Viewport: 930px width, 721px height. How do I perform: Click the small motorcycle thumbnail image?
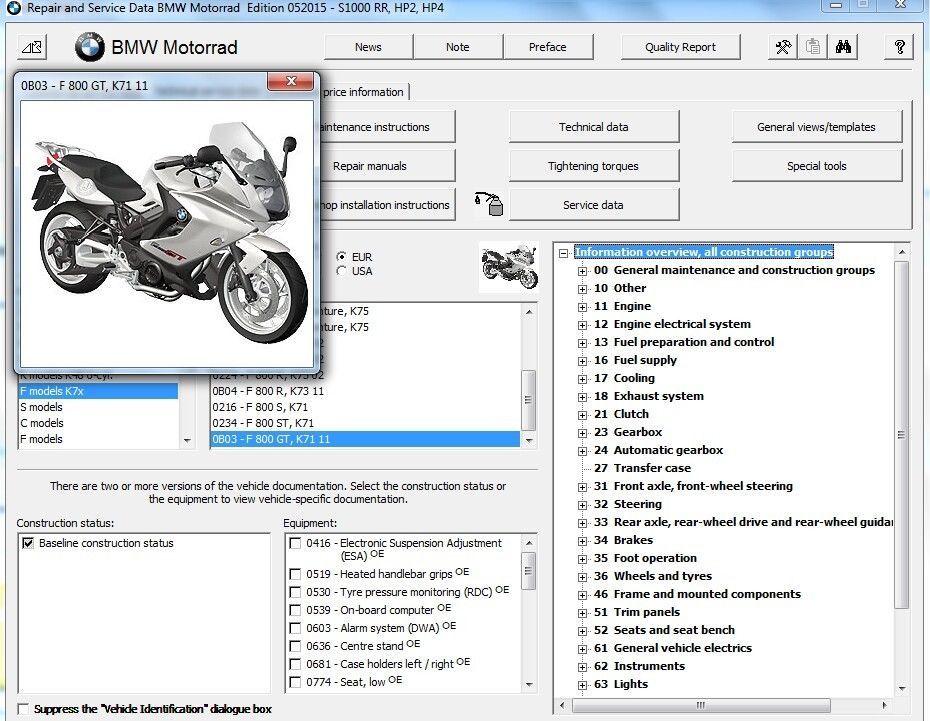pyautogui.click(x=509, y=267)
